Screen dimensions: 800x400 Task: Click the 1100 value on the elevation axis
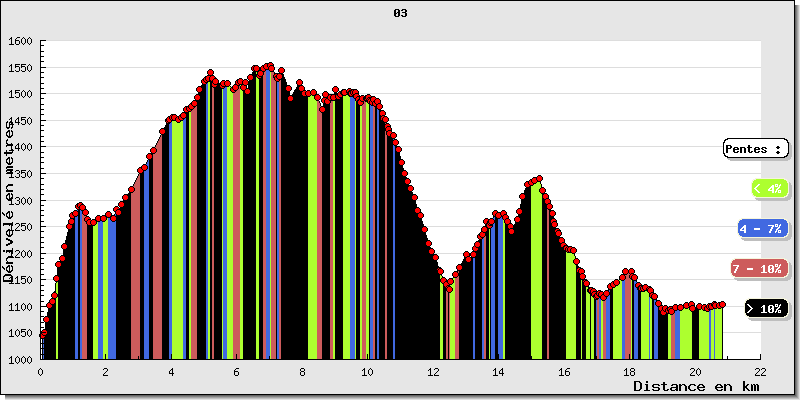point(20,307)
